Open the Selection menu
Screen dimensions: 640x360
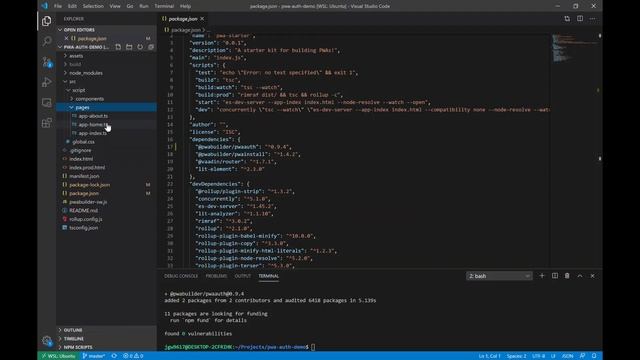[x=93, y=6]
